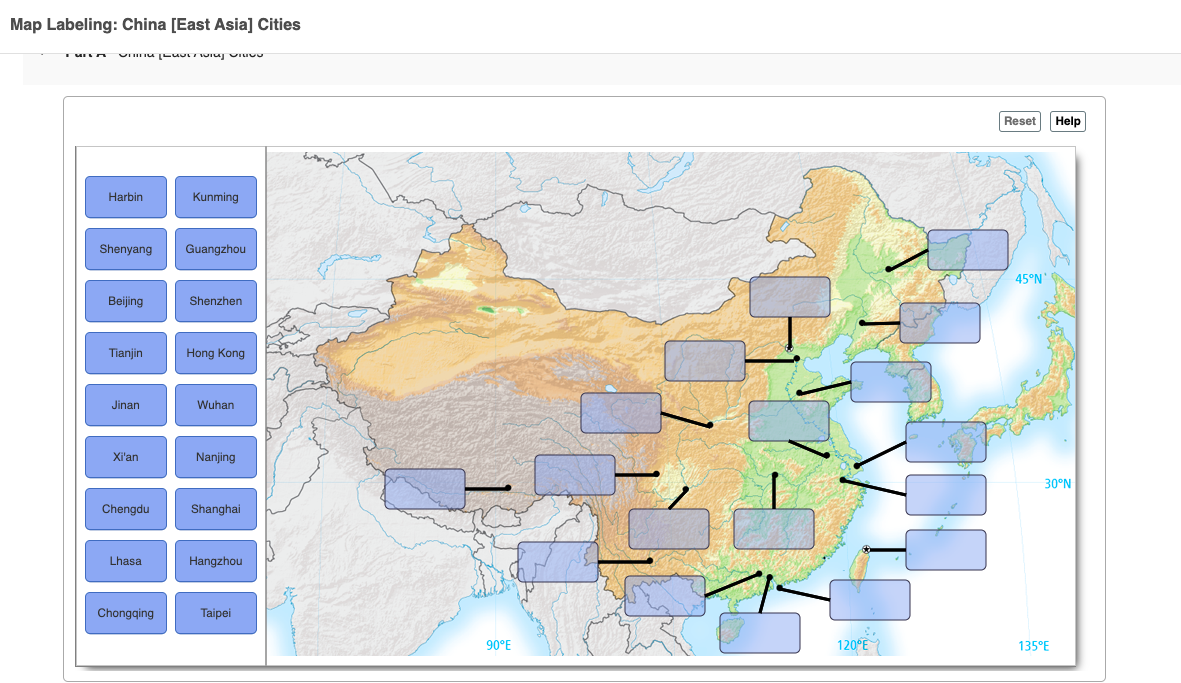Select the Jinan city label
This screenshot has height=683, width=1181.
126,405
